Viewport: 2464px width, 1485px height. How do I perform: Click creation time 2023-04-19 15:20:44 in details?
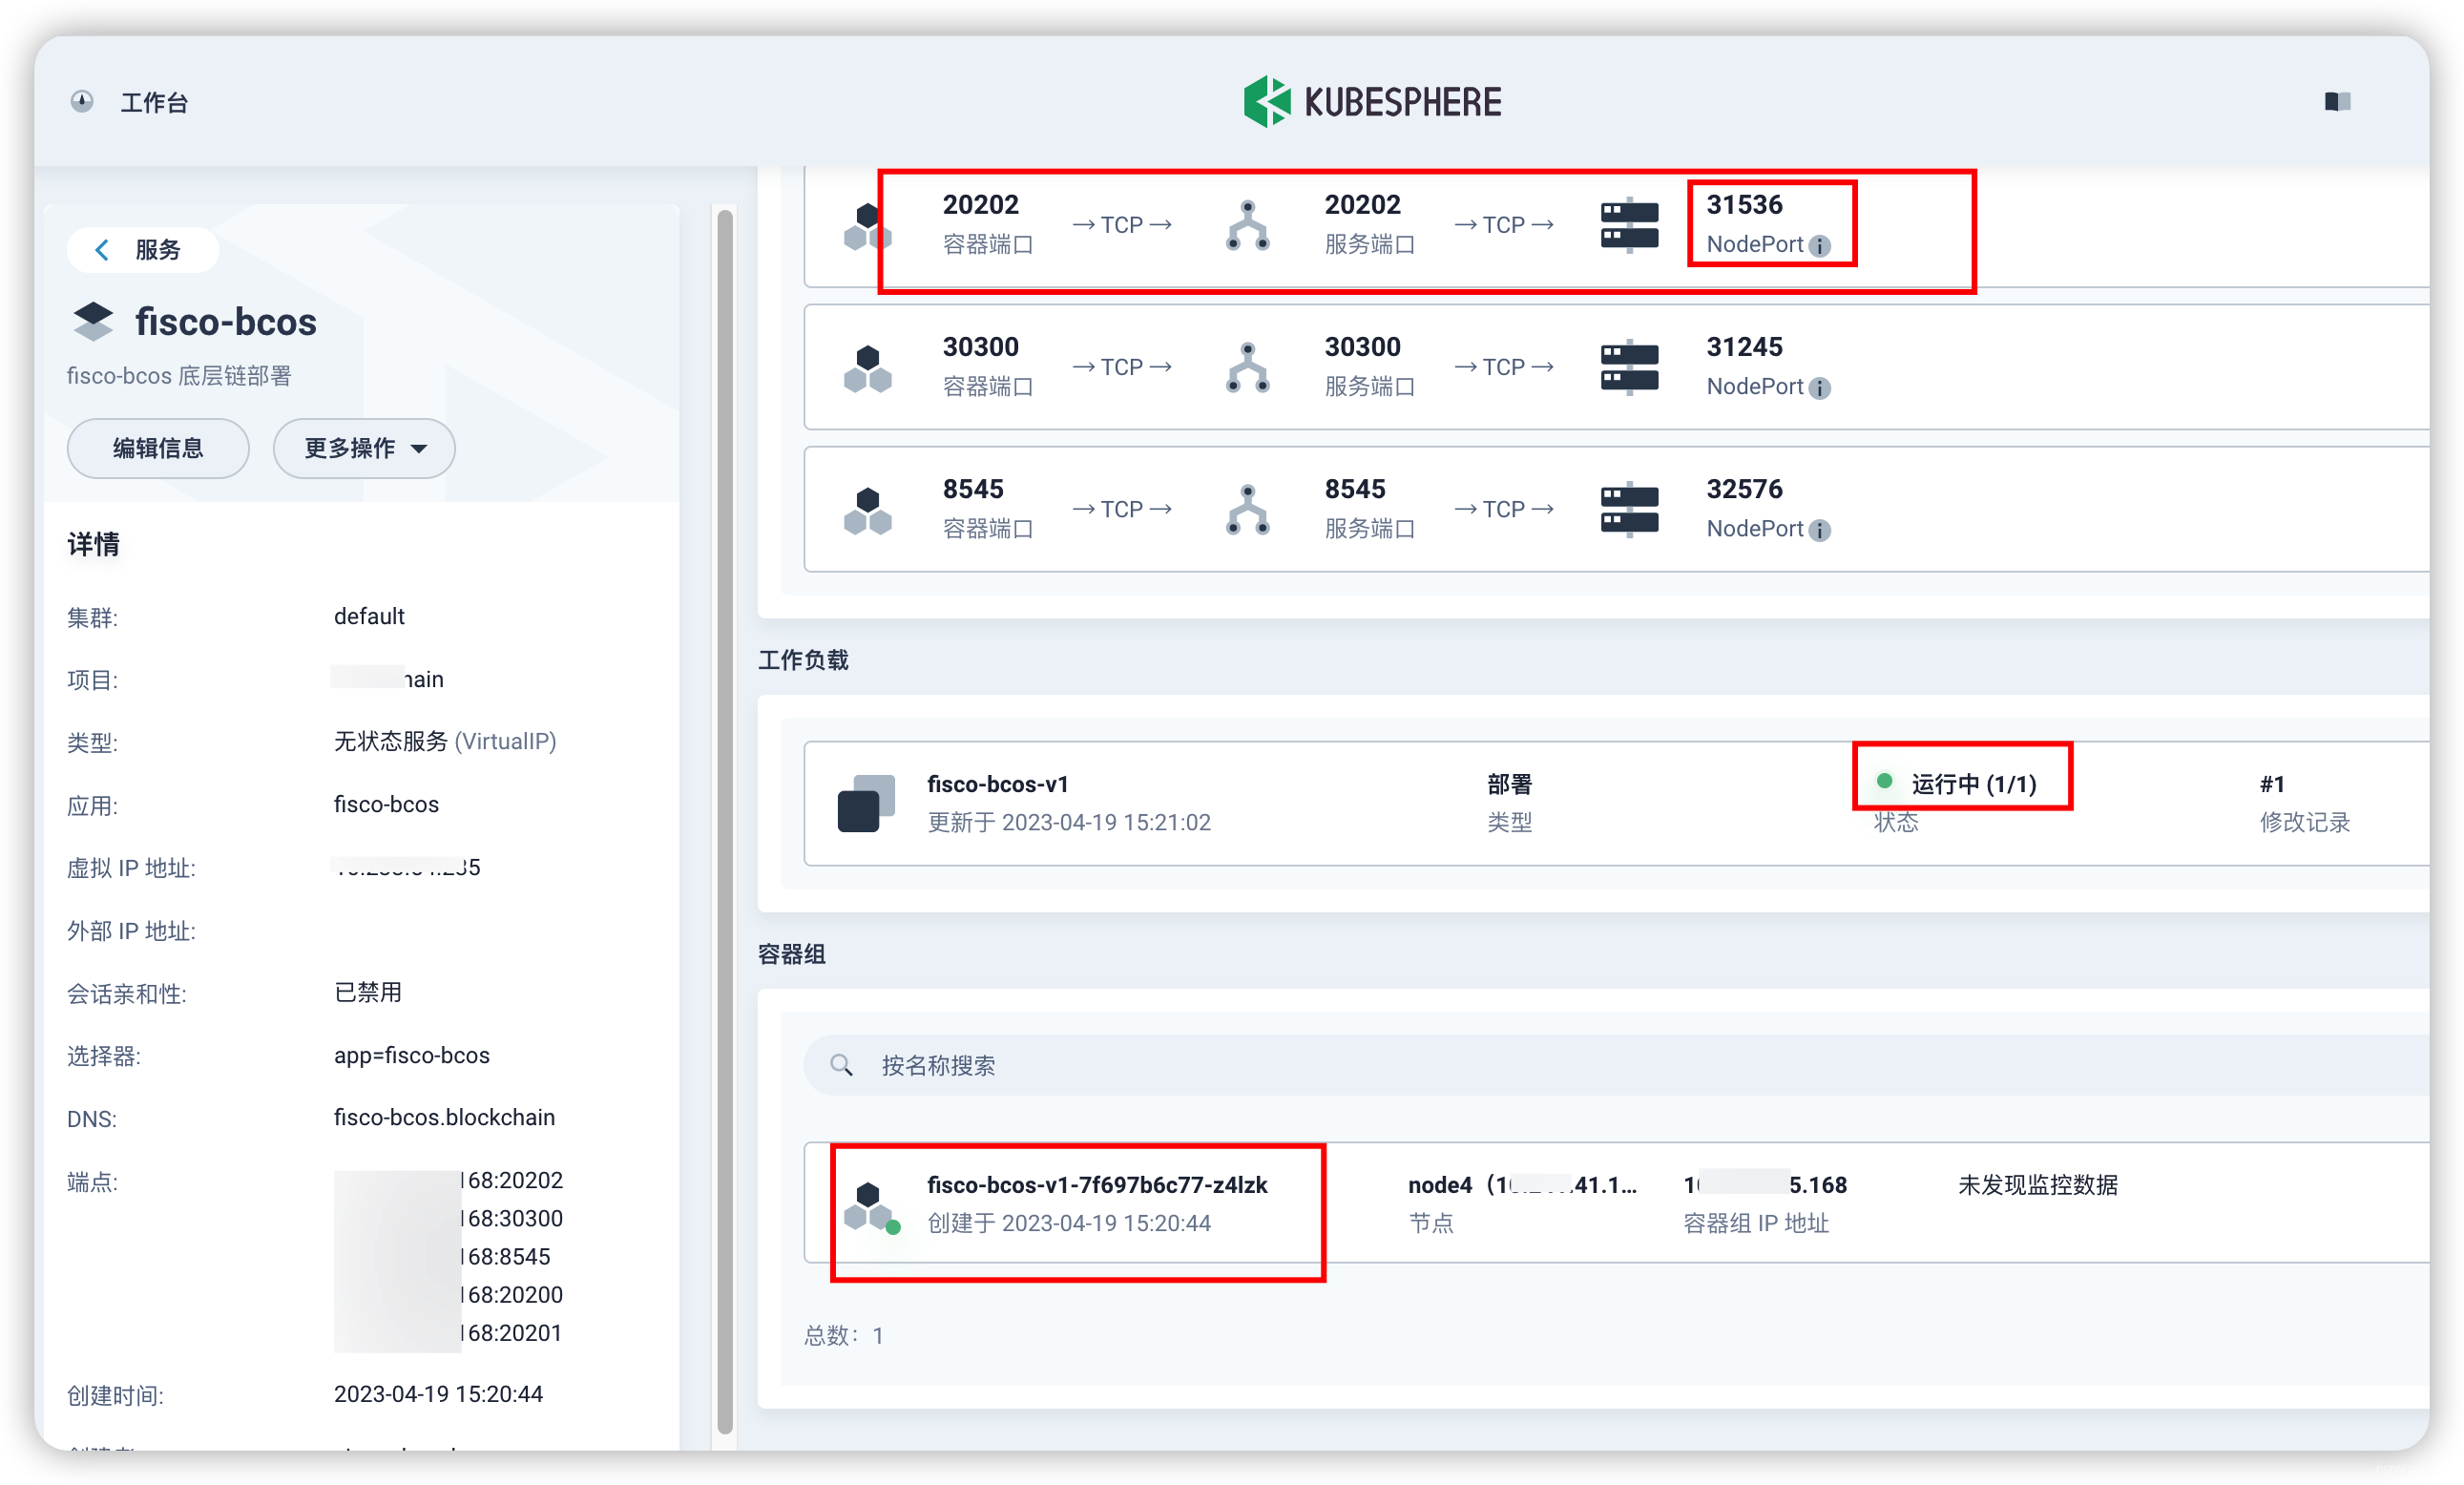(x=438, y=1393)
